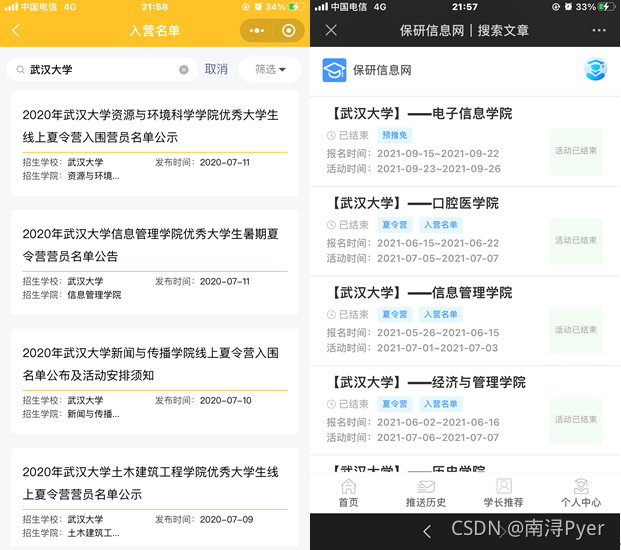Tap the round avatar icon at right
621x550 pixels.
595,69
